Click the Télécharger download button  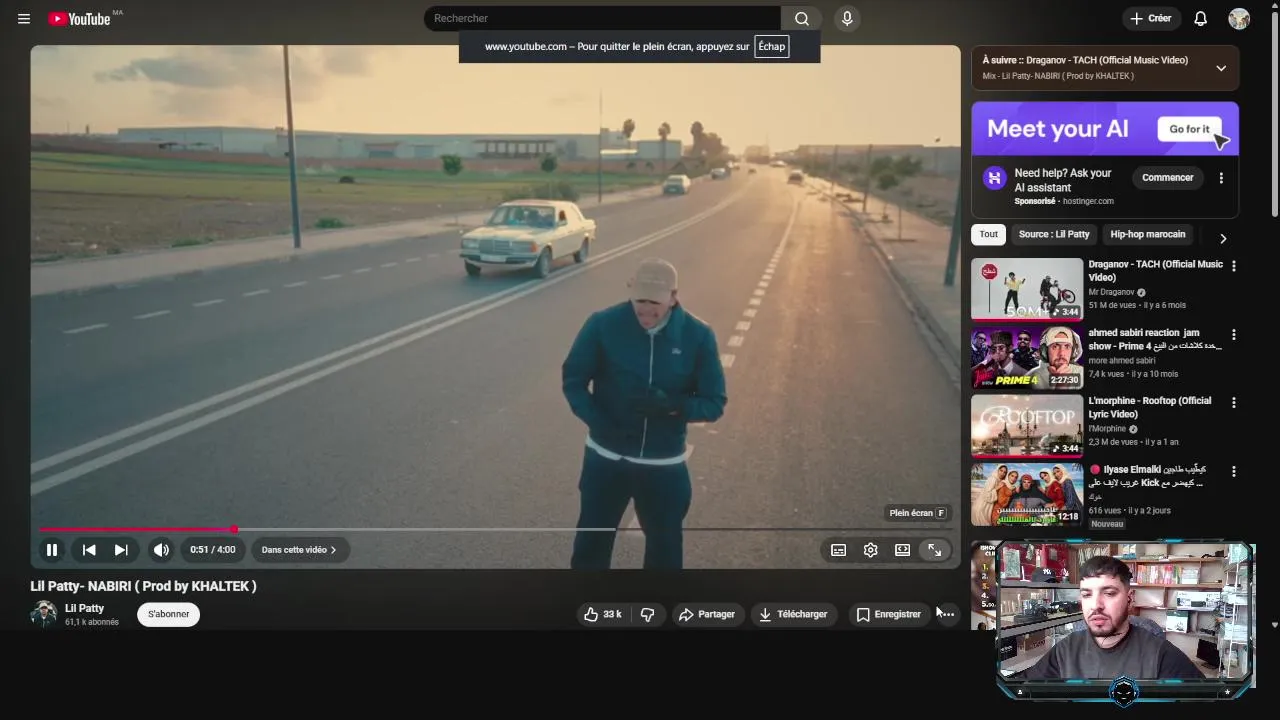(794, 614)
